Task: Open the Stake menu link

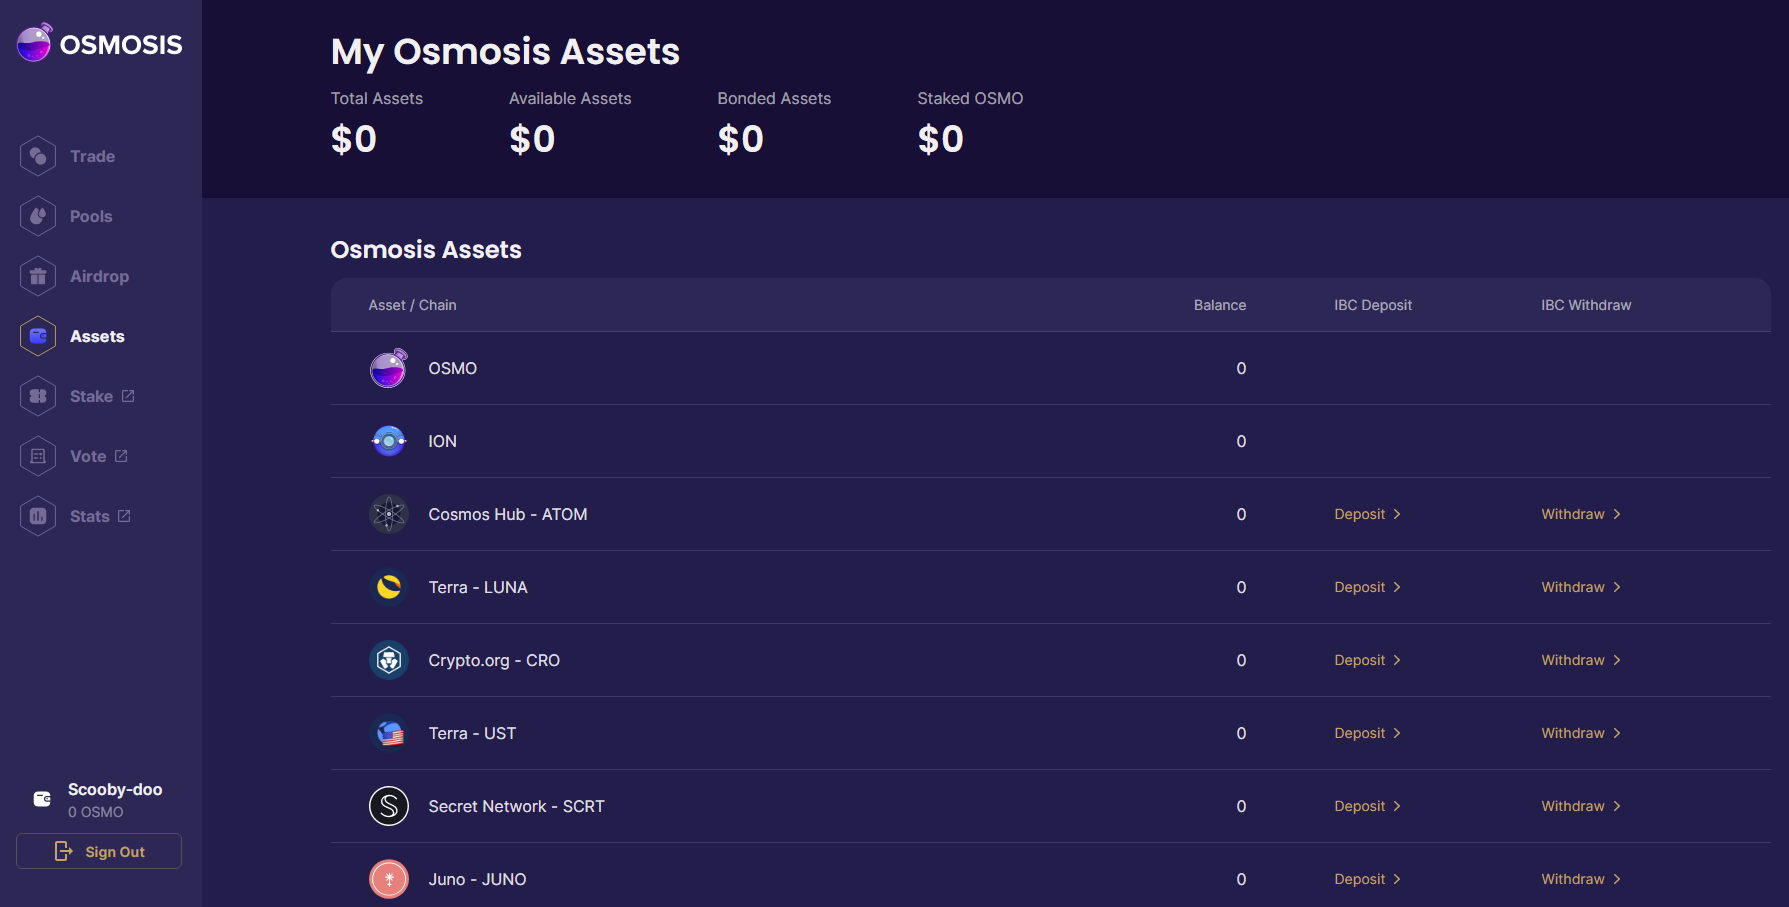Action: (x=91, y=396)
